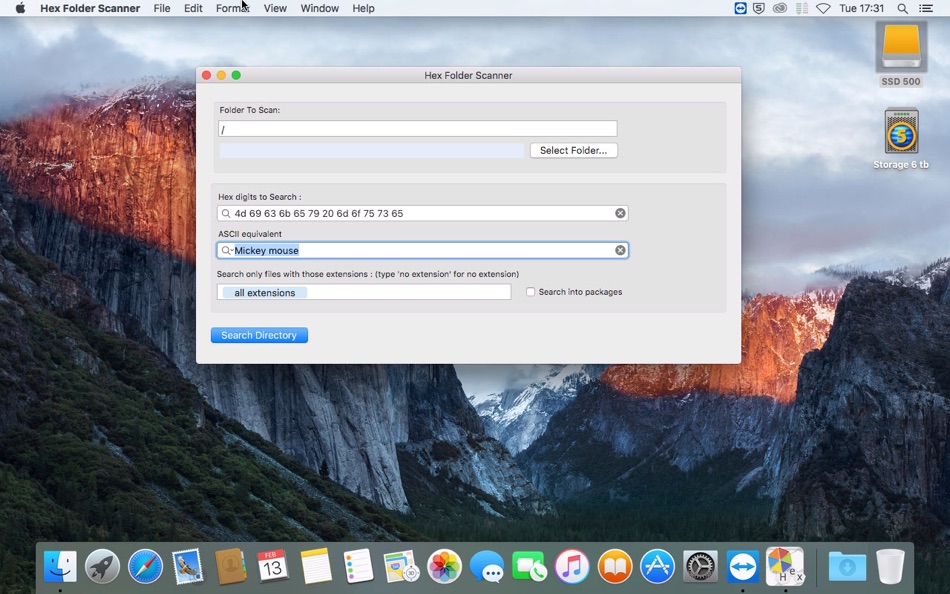This screenshot has width=950, height=594.
Task: Open Messages from the Dock
Action: tap(487, 566)
